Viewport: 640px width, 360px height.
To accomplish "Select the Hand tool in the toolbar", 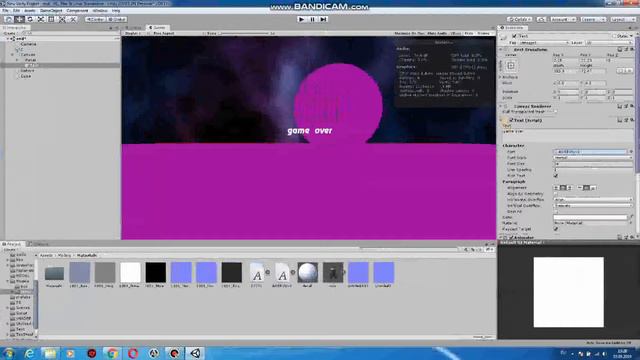I will pos(9,19).
